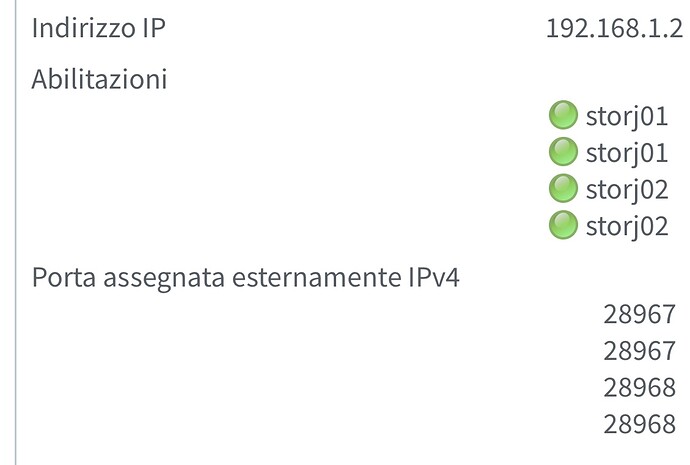The height and width of the screenshot is (465, 690).
Task: Click the panel's left vertical border line
Action: (x=15, y=232)
